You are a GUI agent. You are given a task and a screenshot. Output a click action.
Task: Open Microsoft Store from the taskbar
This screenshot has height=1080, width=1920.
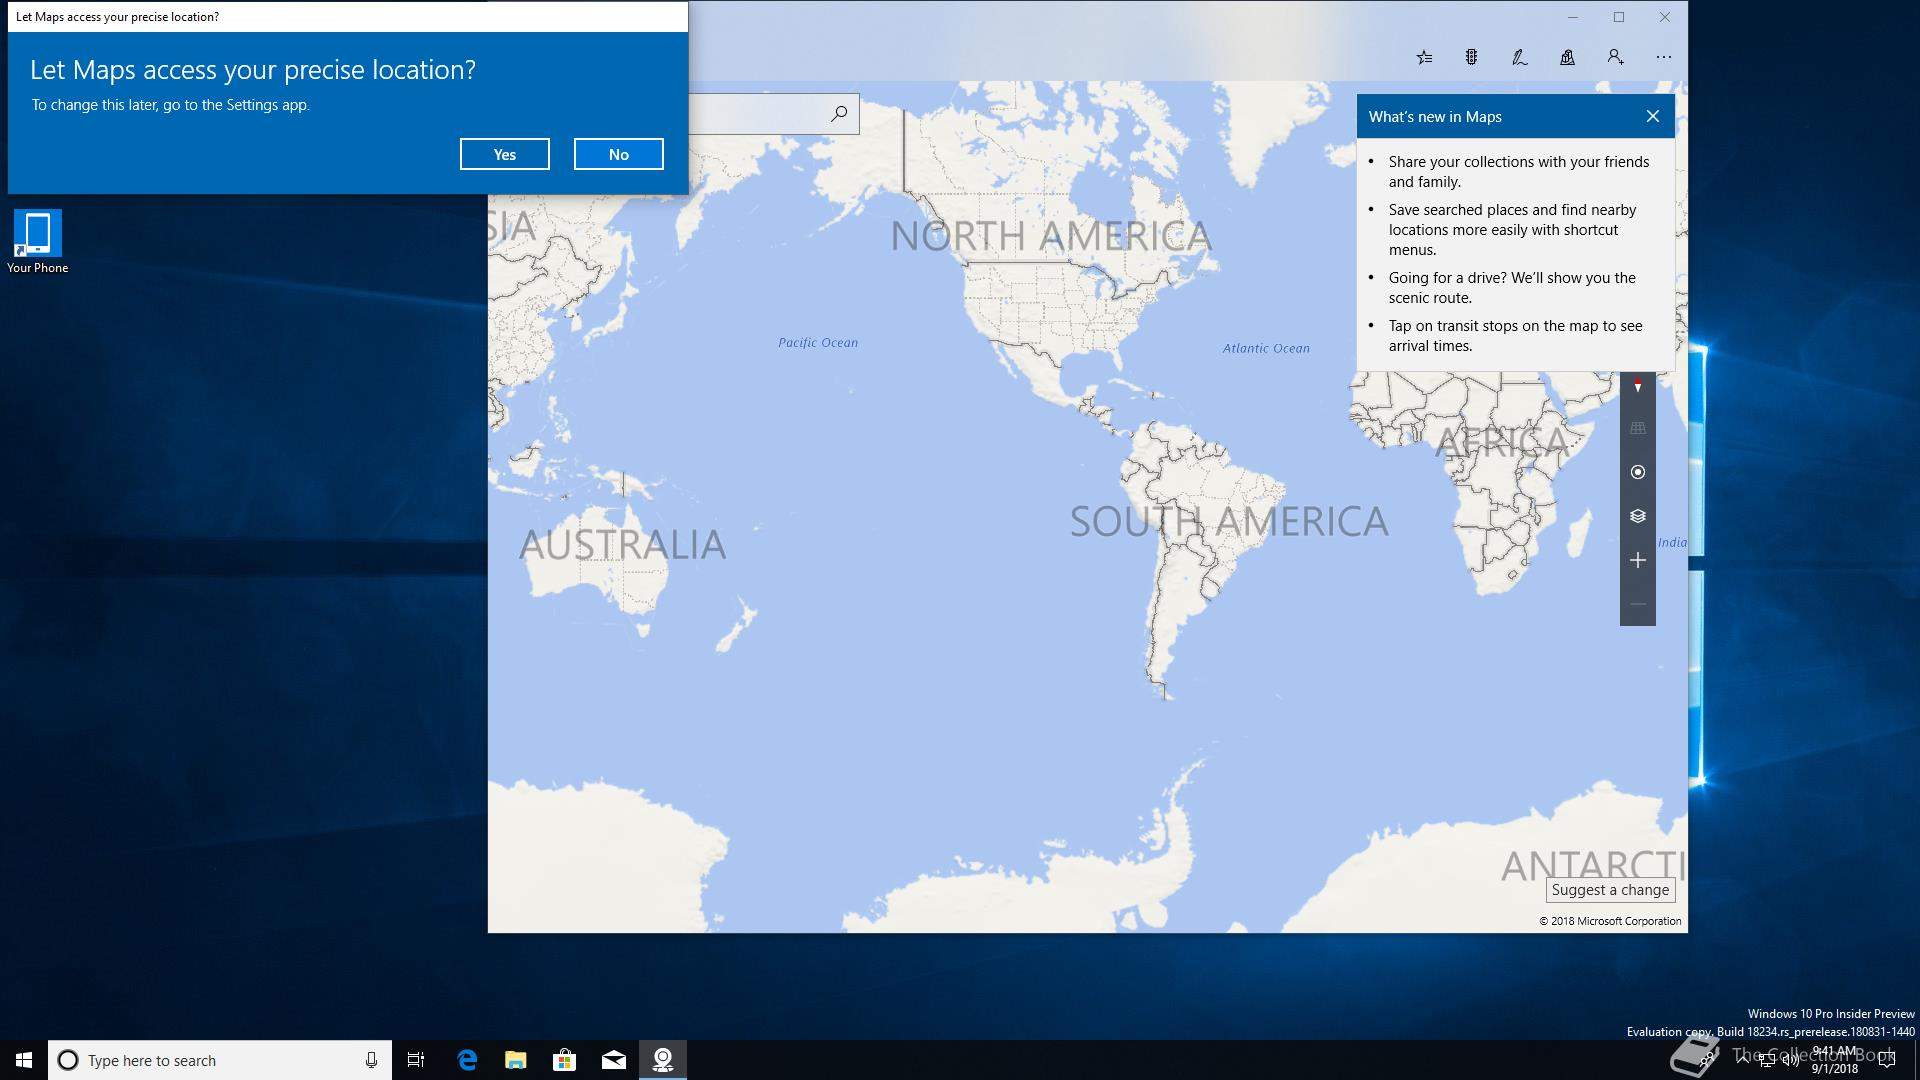[x=565, y=1060]
